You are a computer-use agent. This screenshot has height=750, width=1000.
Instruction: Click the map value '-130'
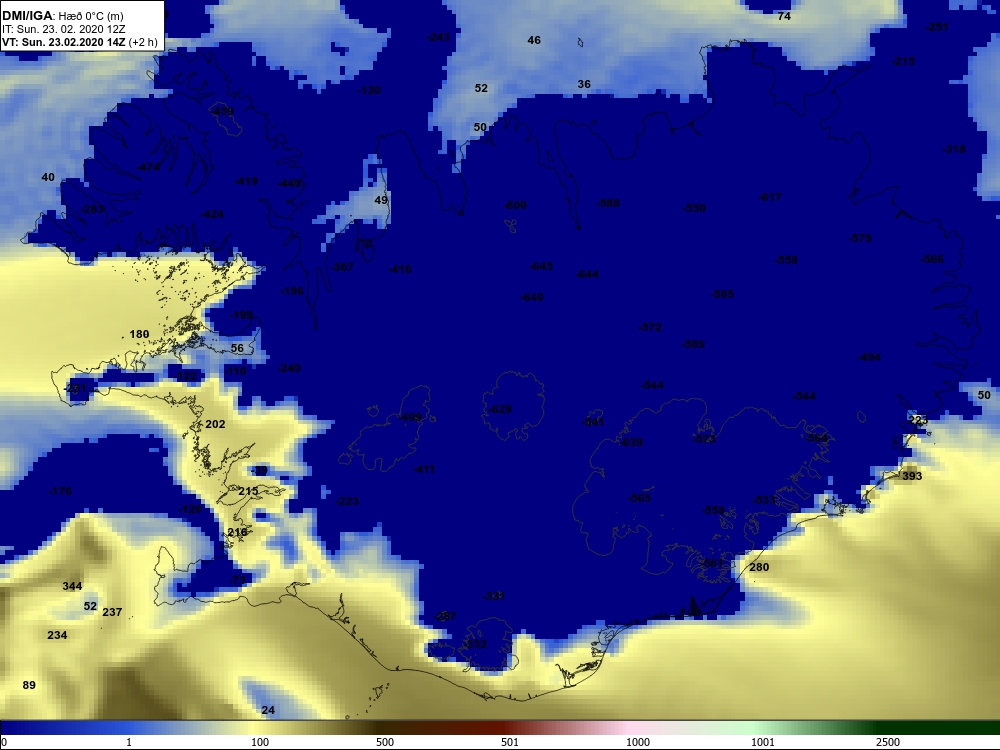(x=369, y=90)
